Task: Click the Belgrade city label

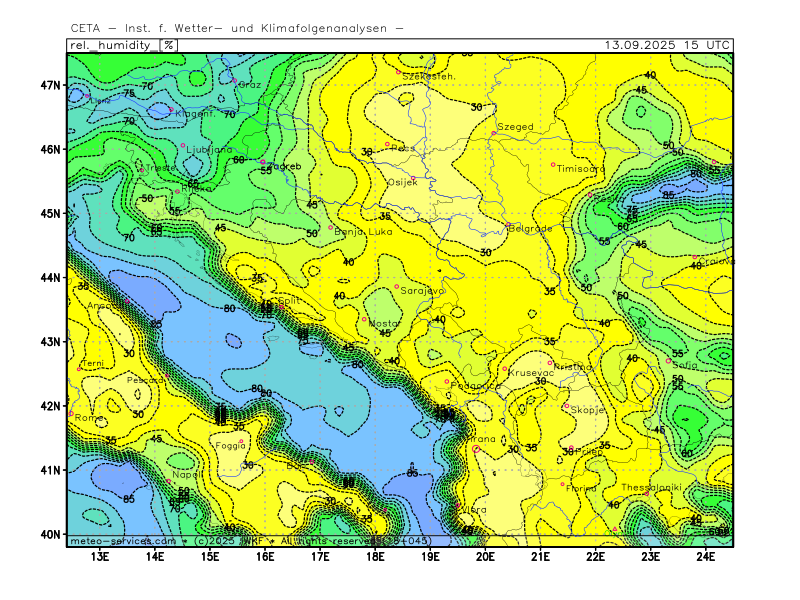Action: [531, 229]
